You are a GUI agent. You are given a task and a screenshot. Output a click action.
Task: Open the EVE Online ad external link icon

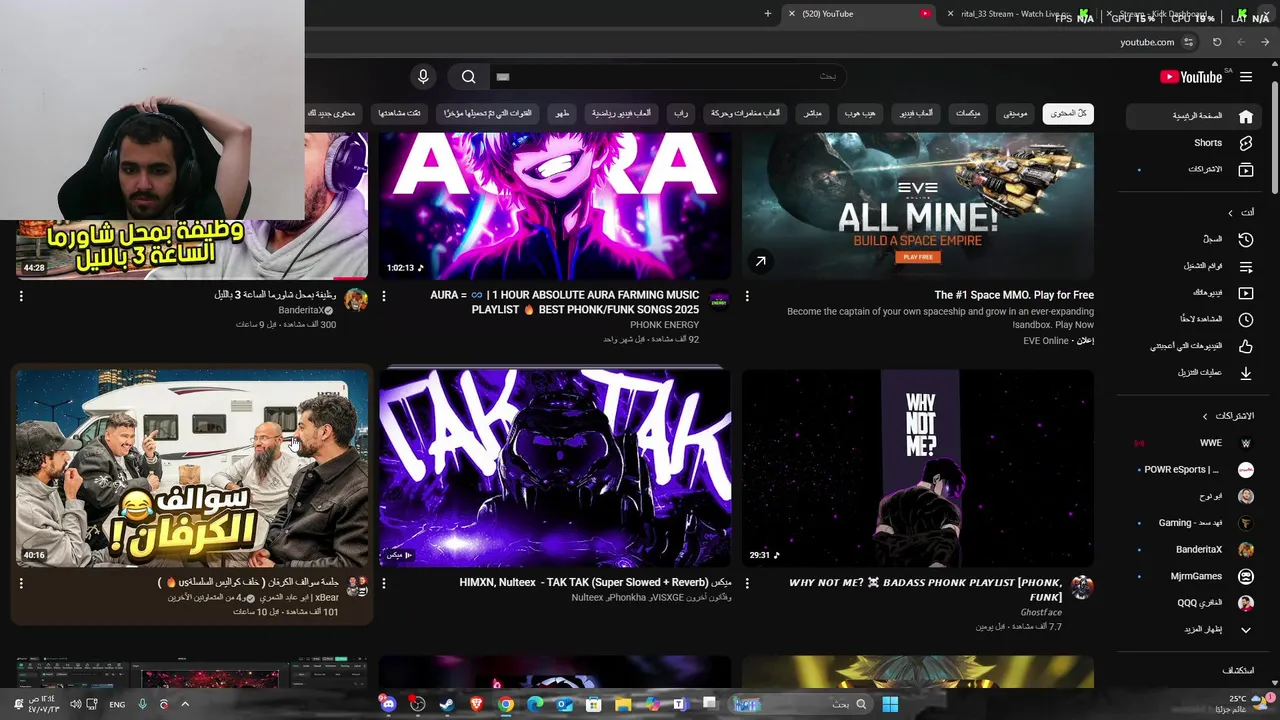(760, 262)
